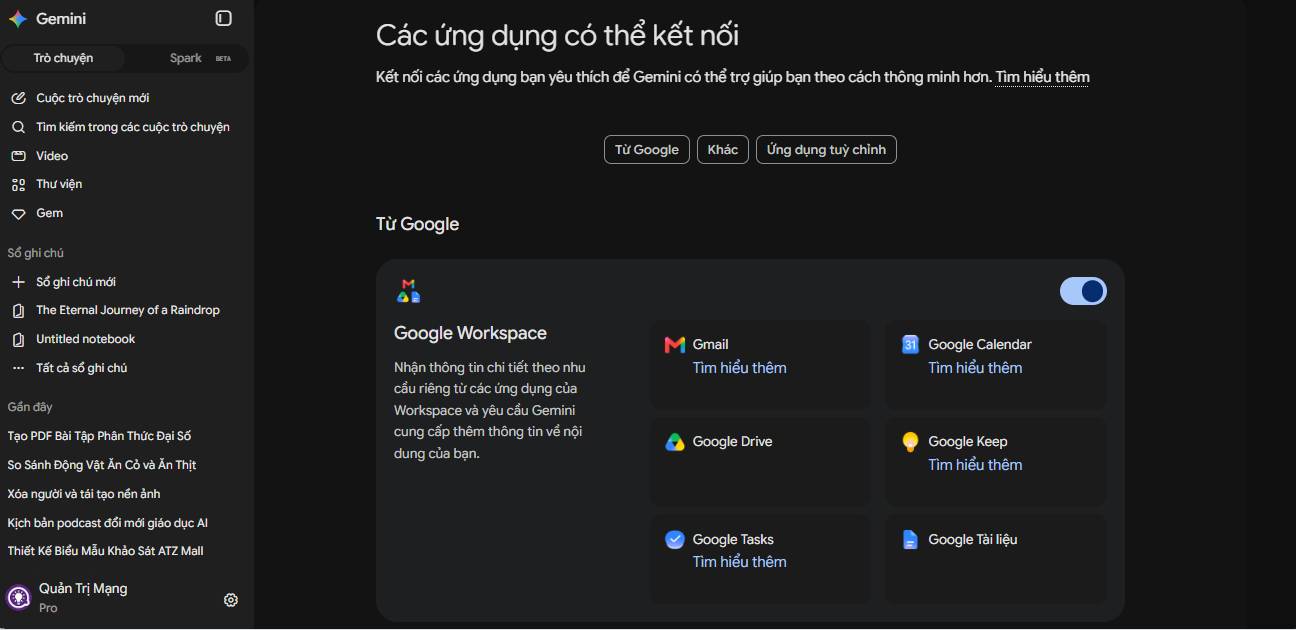Open settings via the gear icon
Viewport: 1296px width, 630px height.
[x=231, y=600]
